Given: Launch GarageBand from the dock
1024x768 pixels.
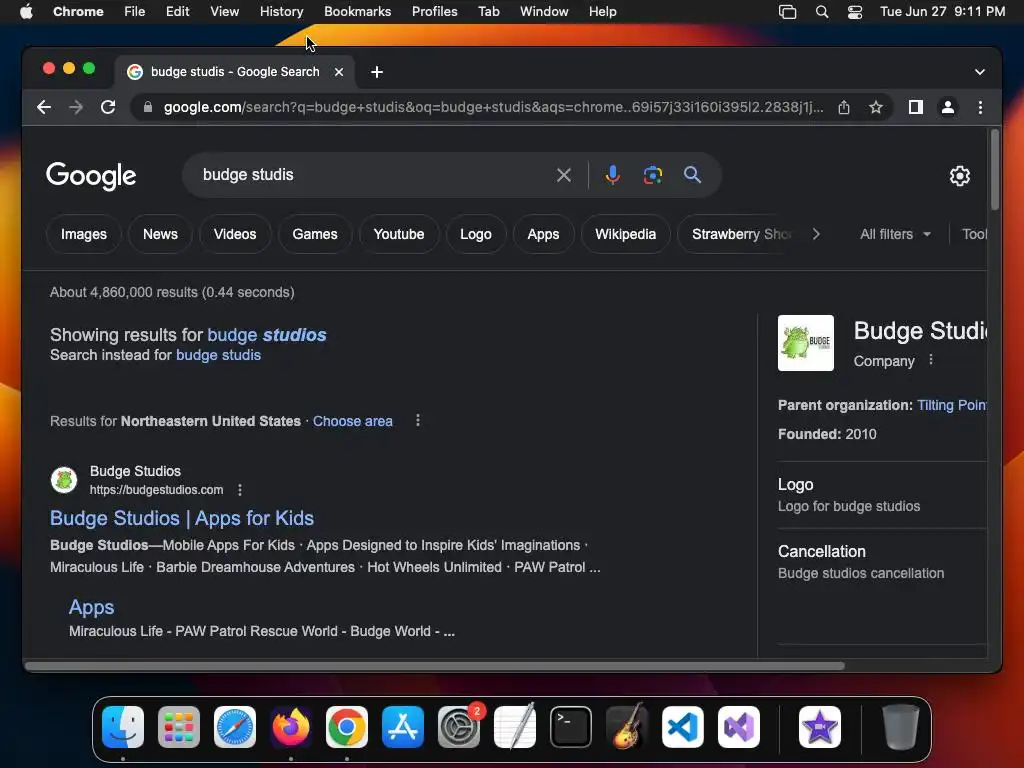Looking at the screenshot, I should [627, 727].
